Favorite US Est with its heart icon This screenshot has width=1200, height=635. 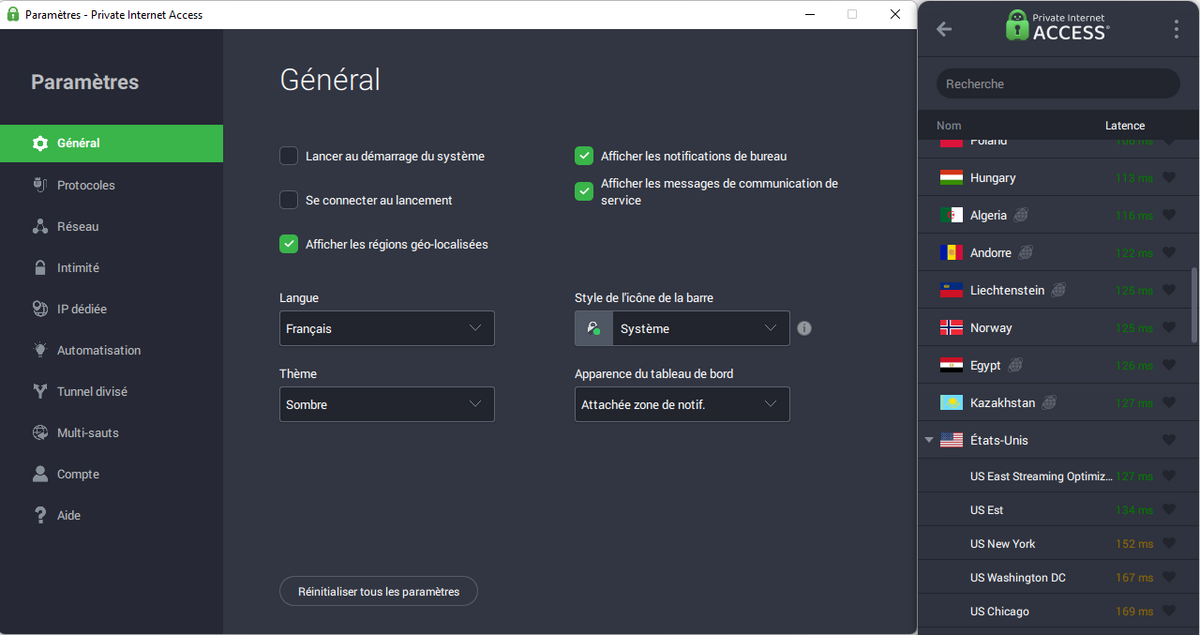[1168, 510]
